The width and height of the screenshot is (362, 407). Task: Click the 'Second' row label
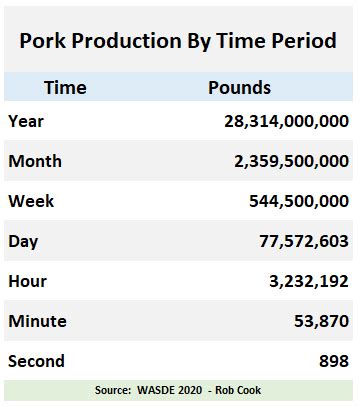click(x=36, y=361)
